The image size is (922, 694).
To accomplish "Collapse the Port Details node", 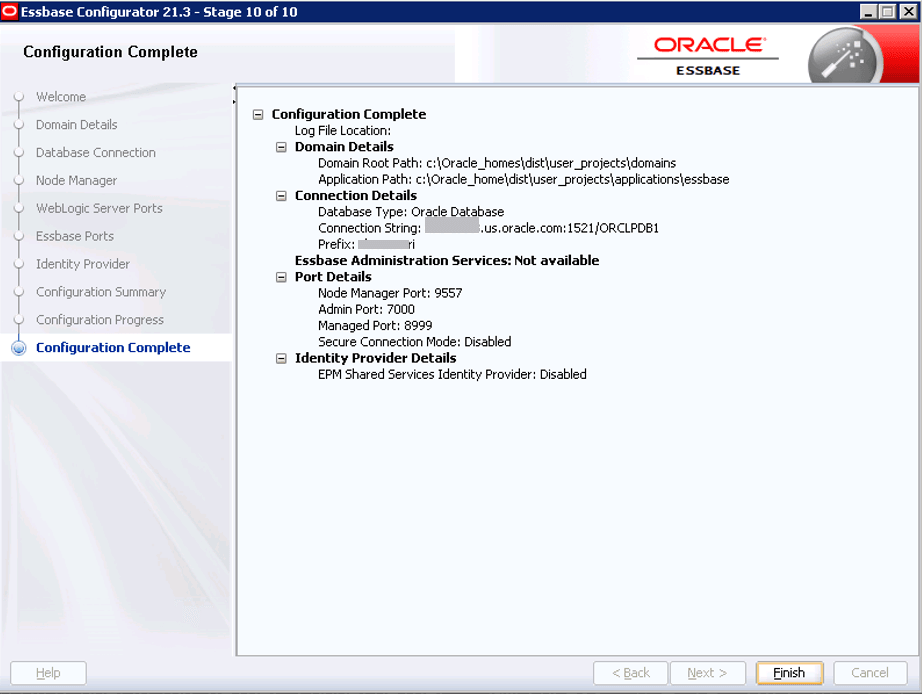I will (281, 277).
